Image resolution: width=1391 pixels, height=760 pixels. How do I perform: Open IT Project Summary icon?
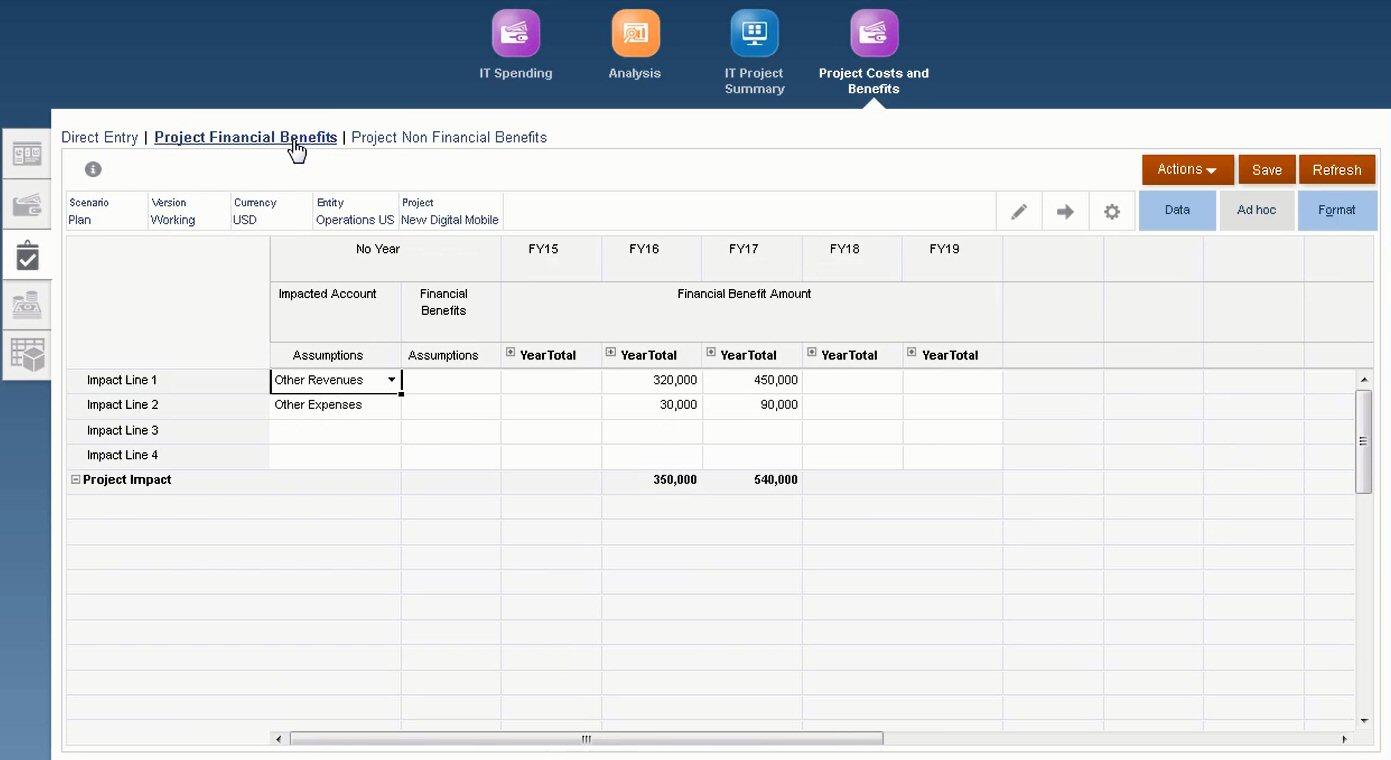(x=753, y=32)
